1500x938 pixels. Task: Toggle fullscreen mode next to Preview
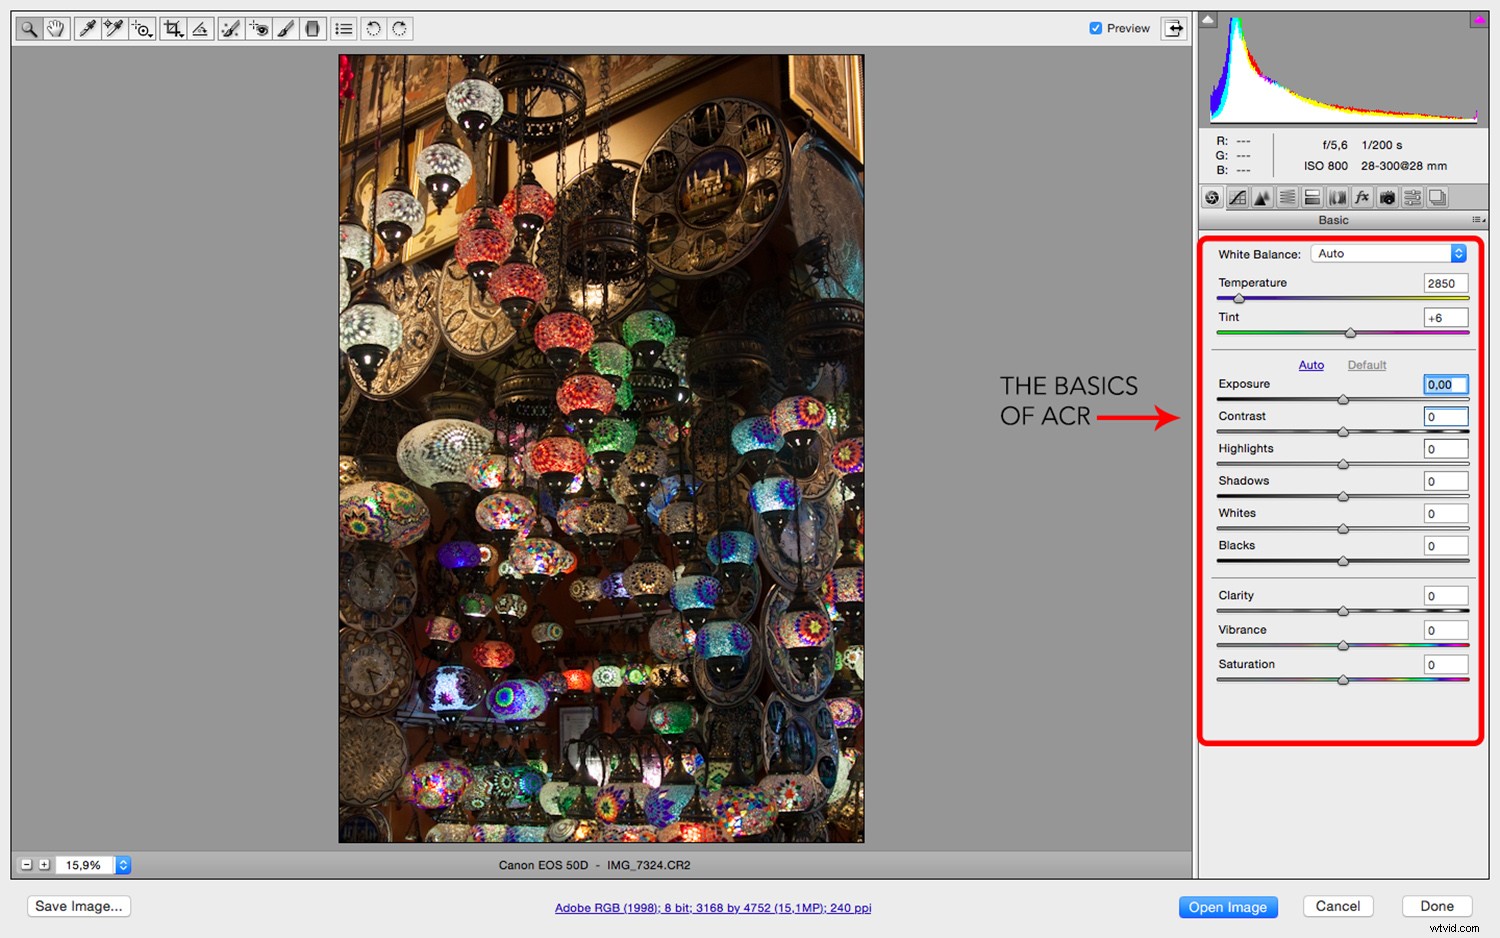[1172, 28]
